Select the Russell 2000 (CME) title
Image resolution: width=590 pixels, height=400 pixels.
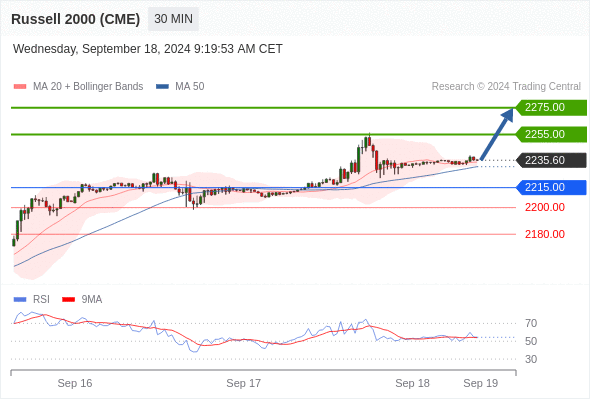click(76, 19)
